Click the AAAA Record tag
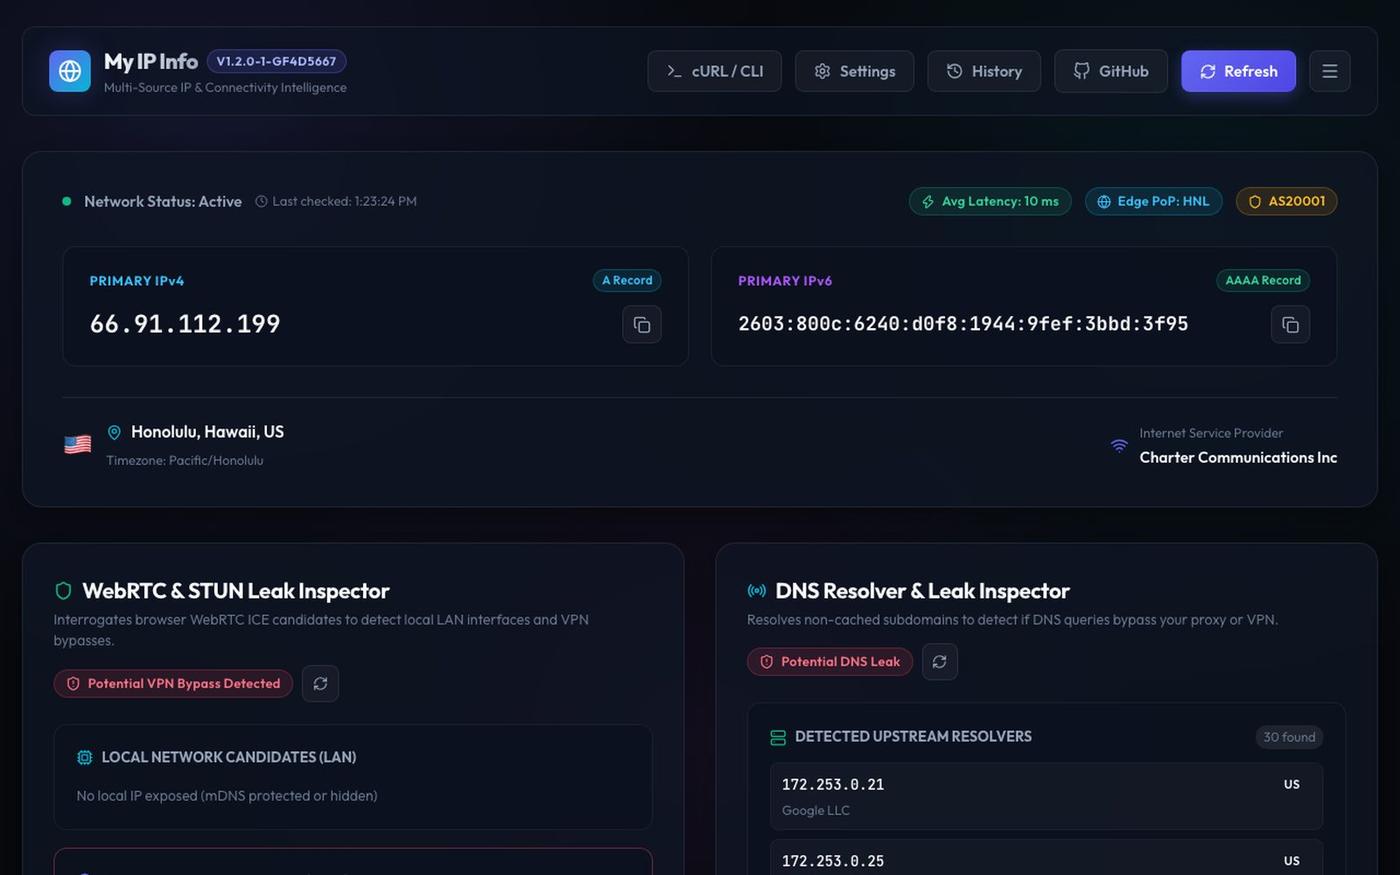1400x875 pixels. (1263, 280)
